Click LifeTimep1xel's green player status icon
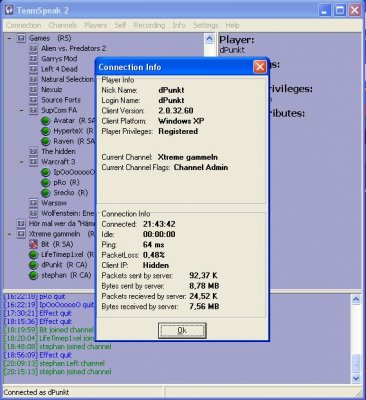 point(33,255)
